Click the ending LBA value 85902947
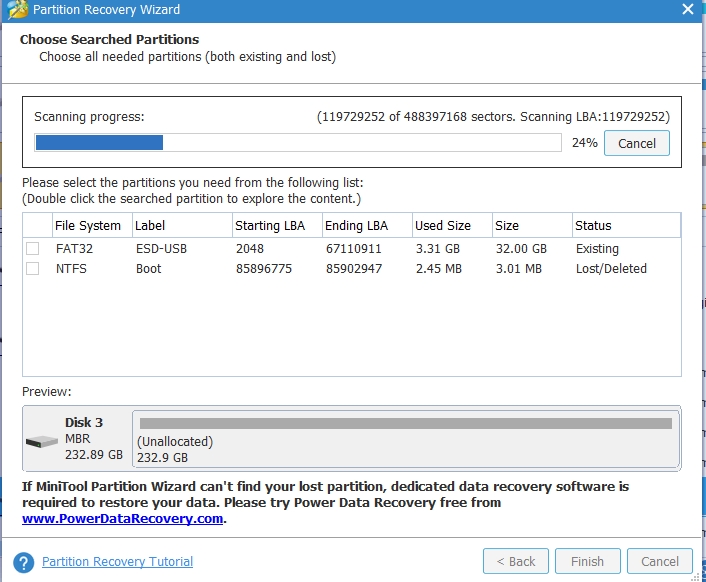The height and width of the screenshot is (582, 706). click(354, 268)
